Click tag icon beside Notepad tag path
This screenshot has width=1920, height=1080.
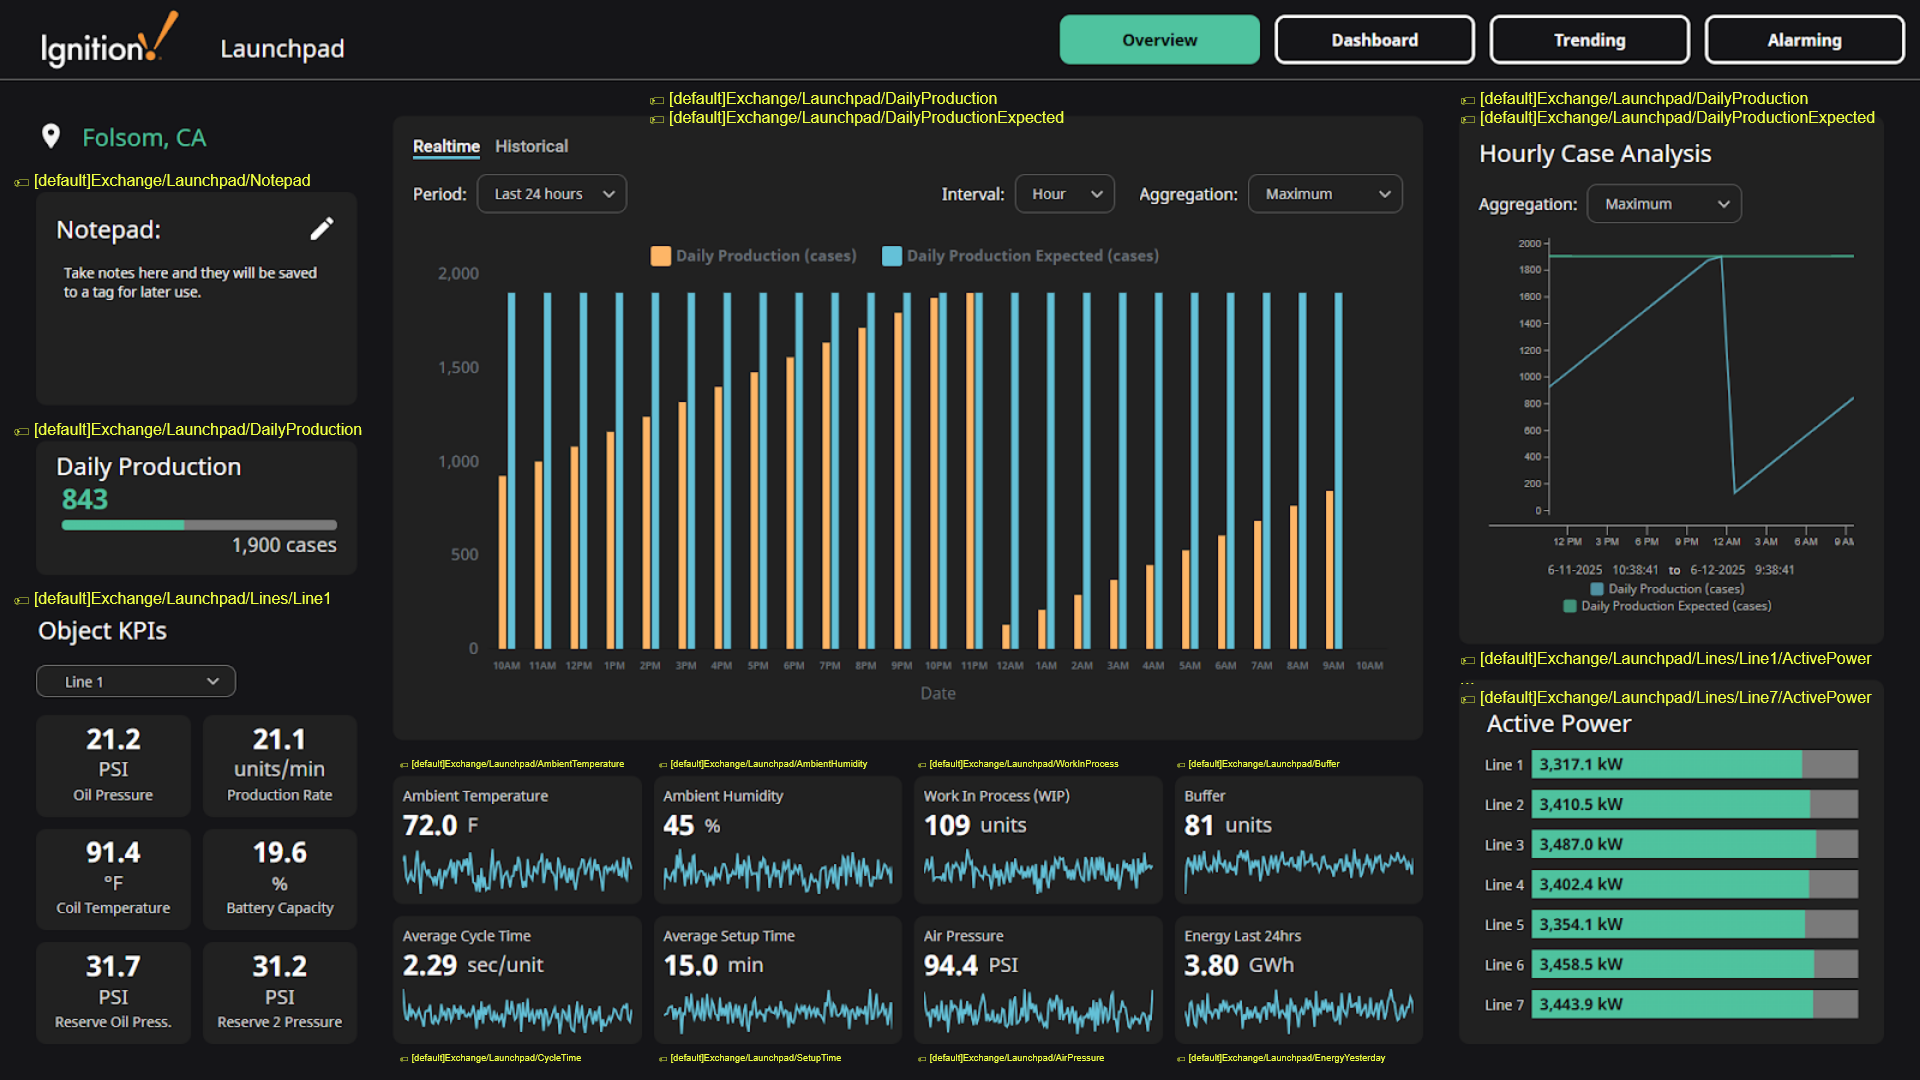click(x=21, y=182)
